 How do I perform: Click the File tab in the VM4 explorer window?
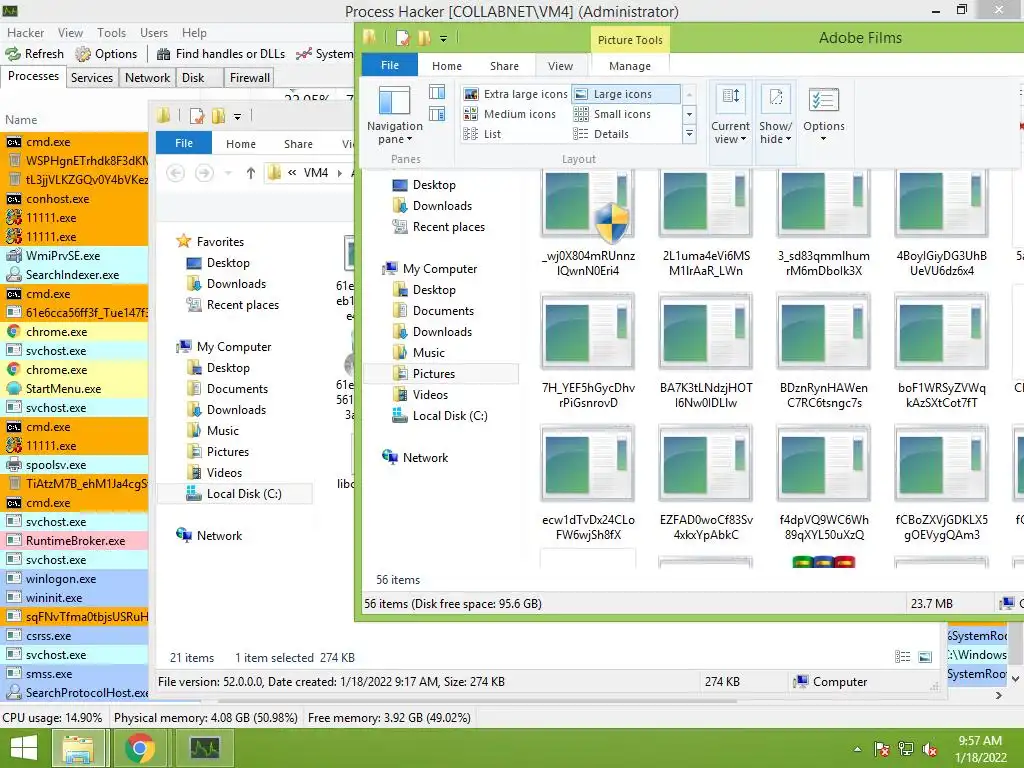point(184,143)
